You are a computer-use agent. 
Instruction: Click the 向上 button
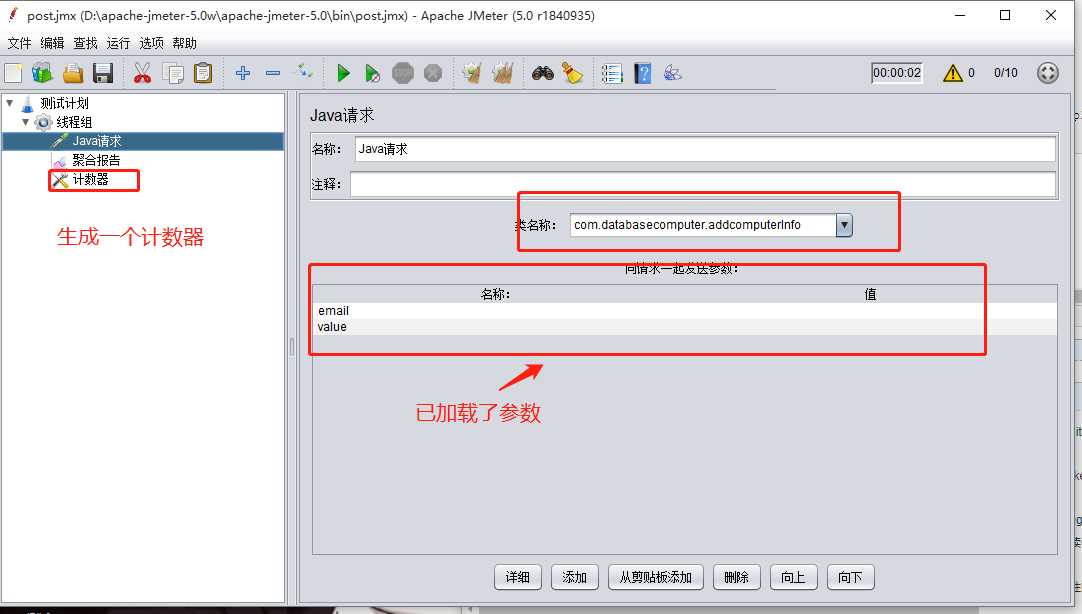tap(793, 577)
